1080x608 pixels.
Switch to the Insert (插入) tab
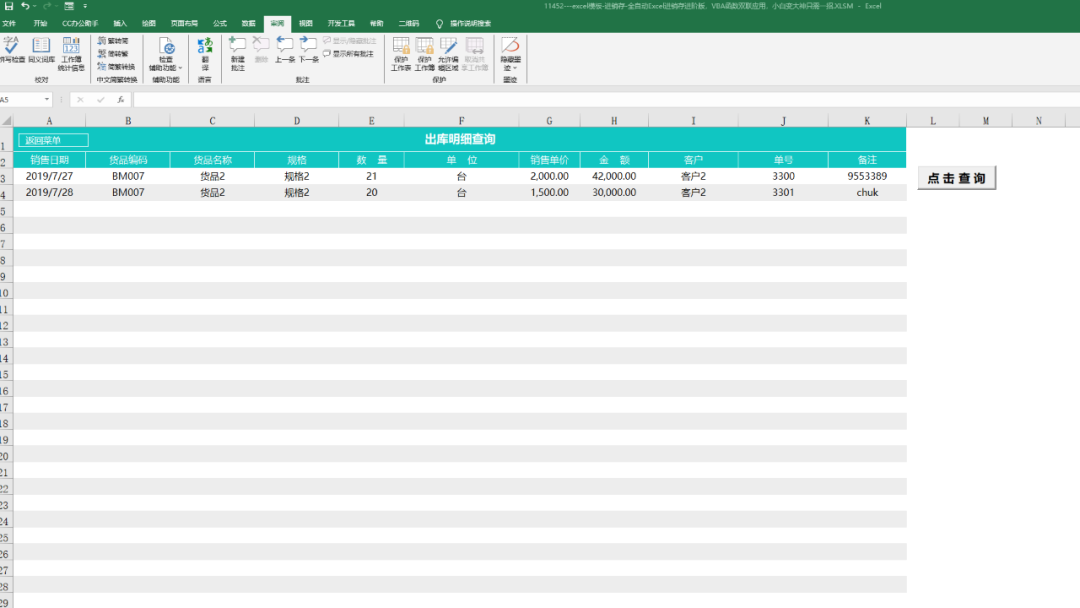[120, 23]
